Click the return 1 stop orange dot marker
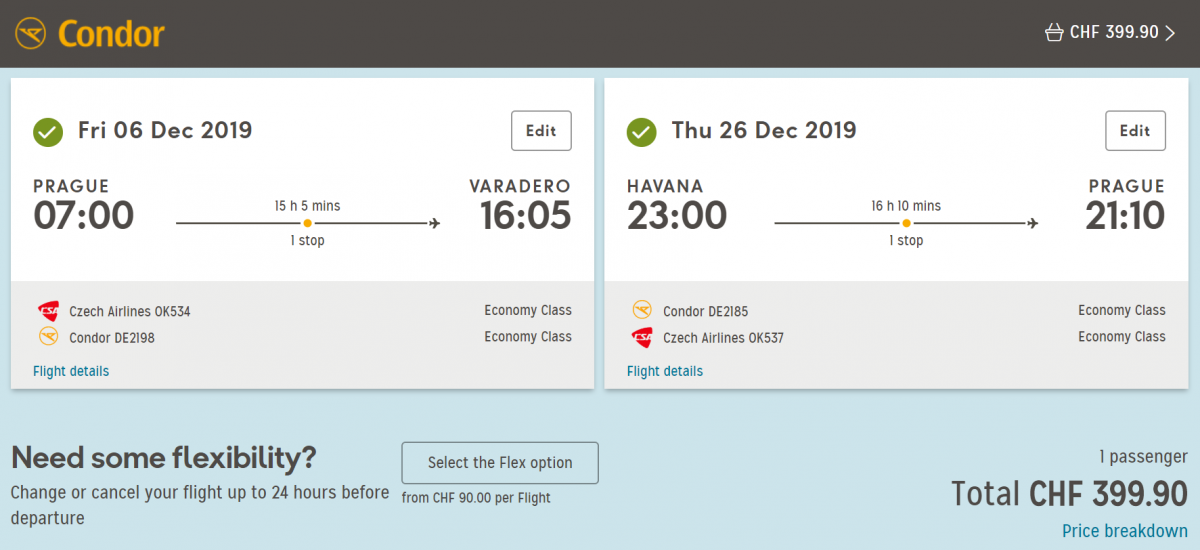Image resolution: width=1200 pixels, height=550 pixels. point(905,223)
